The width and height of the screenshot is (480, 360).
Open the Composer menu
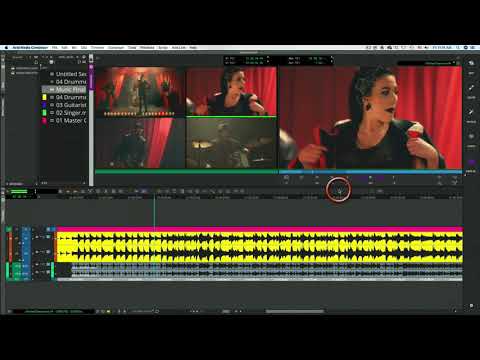click(116, 48)
